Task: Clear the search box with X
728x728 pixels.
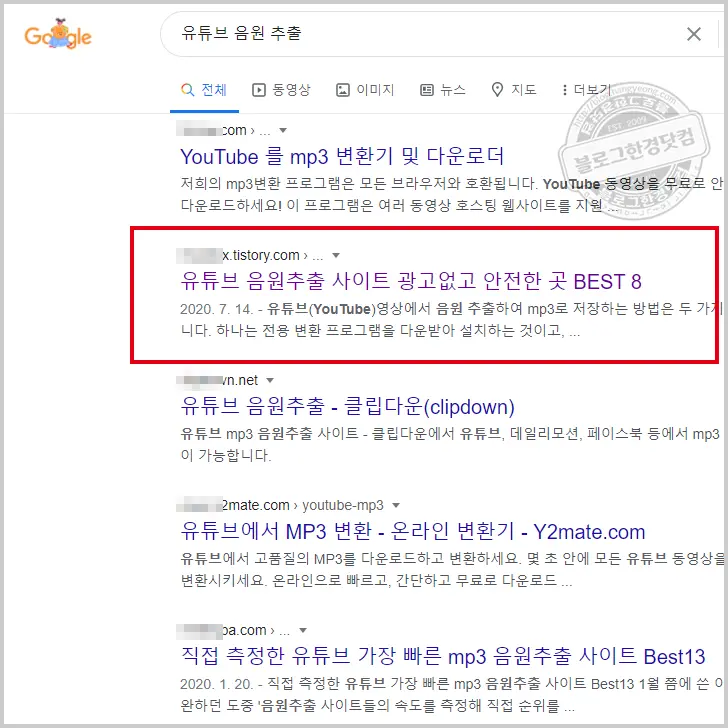Action: 694,34
